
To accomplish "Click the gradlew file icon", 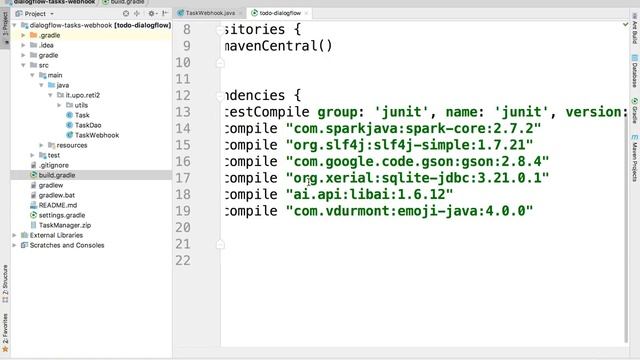I will (x=33, y=185).
